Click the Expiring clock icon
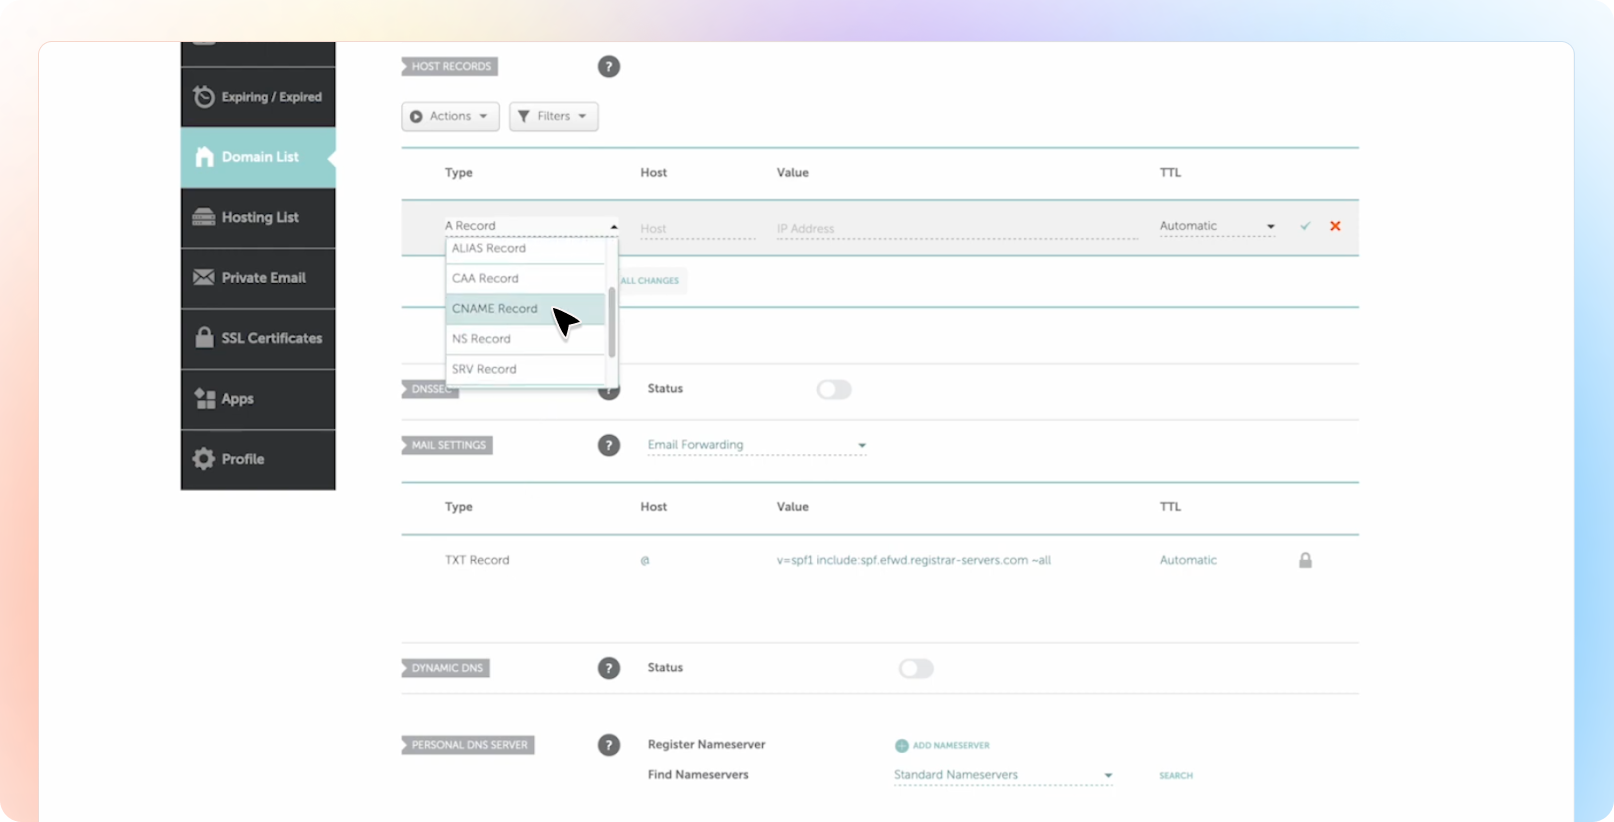Image resolution: width=1614 pixels, height=822 pixels. coord(204,97)
